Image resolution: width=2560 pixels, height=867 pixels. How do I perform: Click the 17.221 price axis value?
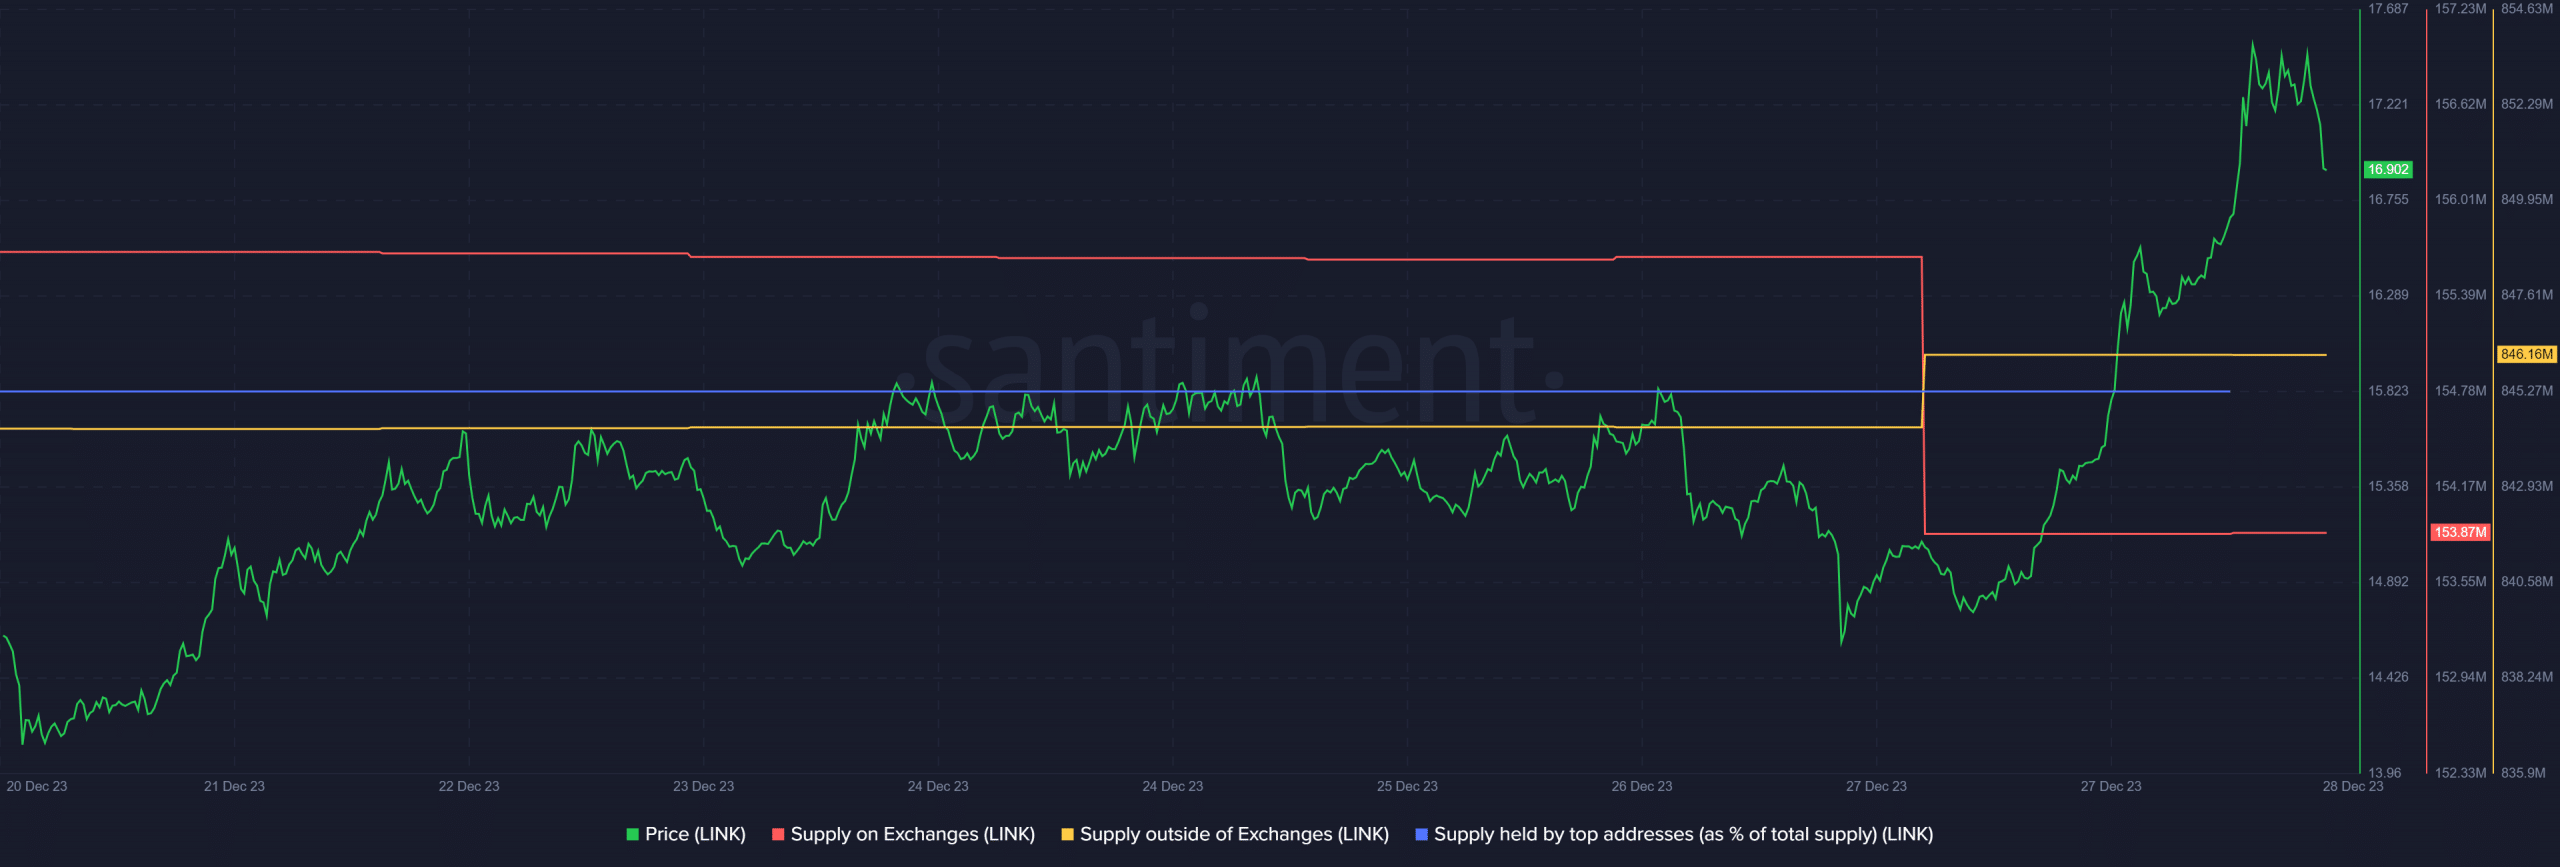click(2388, 104)
